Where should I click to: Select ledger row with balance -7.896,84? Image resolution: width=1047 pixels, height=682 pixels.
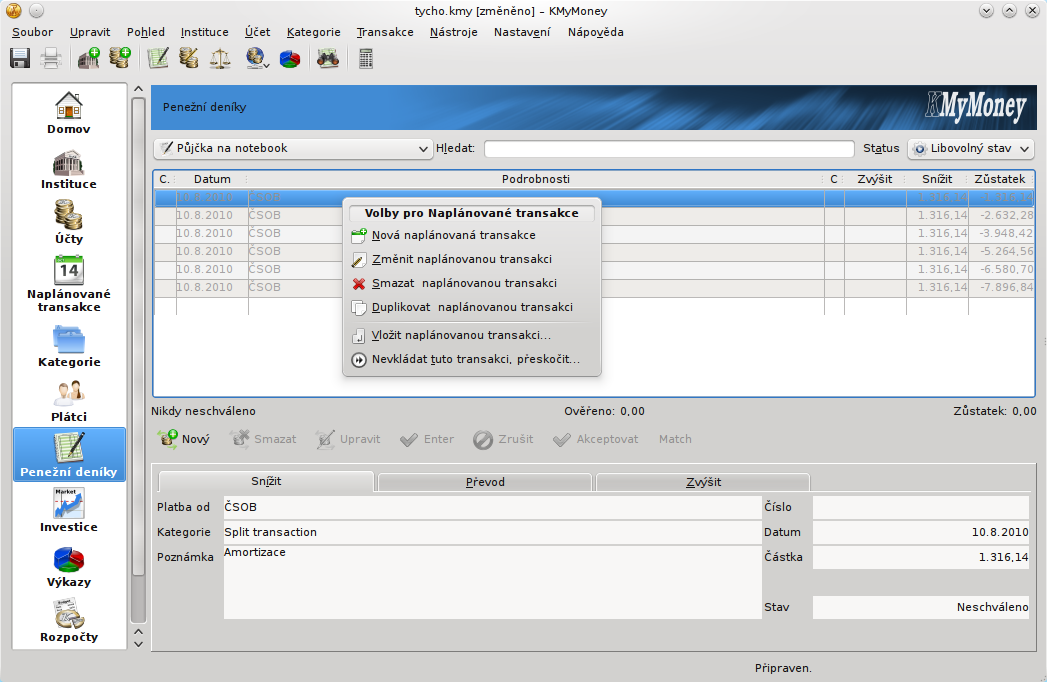coord(594,287)
